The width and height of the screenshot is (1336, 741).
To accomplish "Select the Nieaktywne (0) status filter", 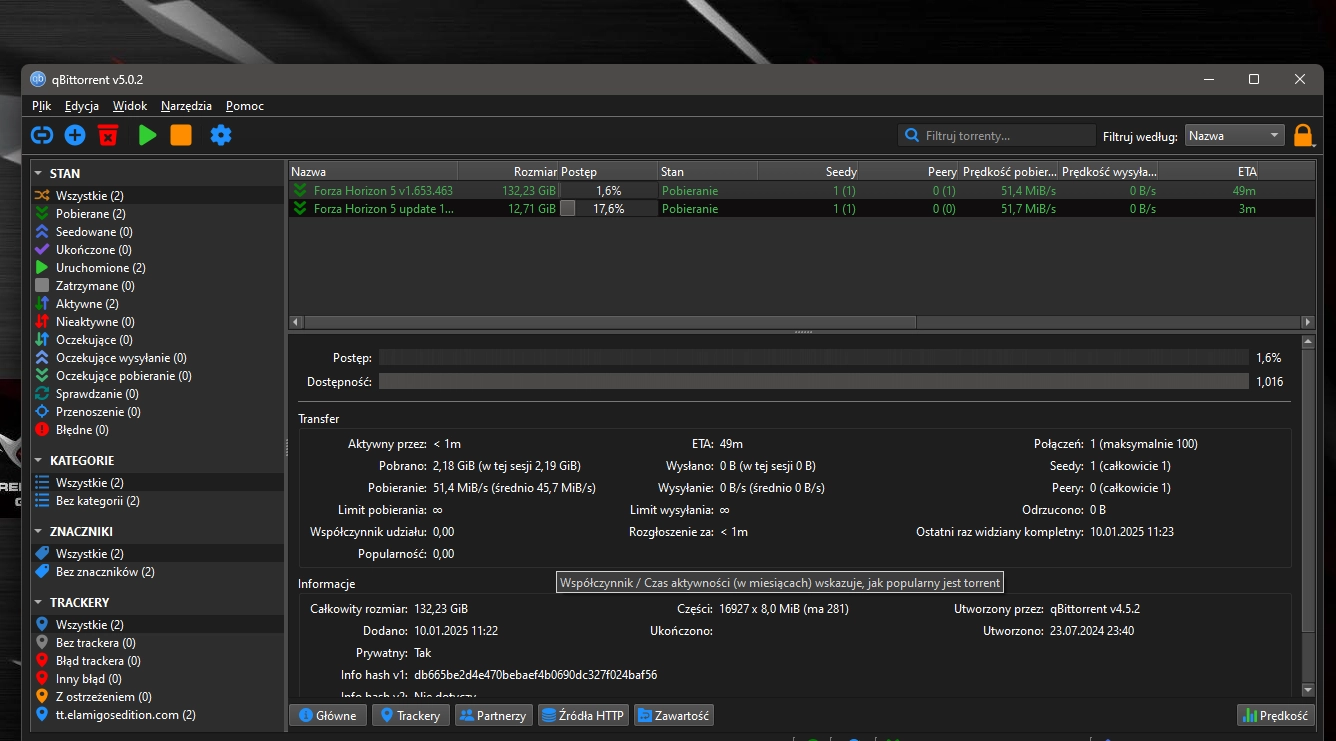I will pyautogui.click(x=158, y=322).
